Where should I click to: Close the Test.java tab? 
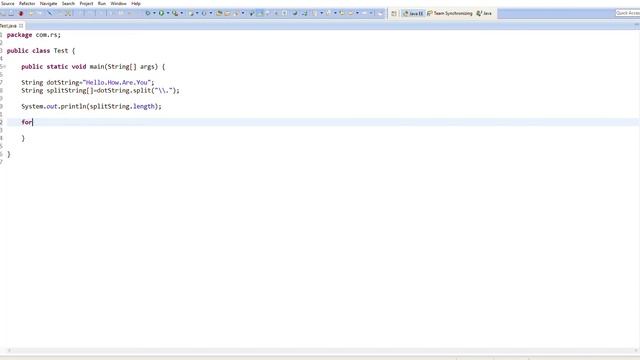tap(21, 26)
